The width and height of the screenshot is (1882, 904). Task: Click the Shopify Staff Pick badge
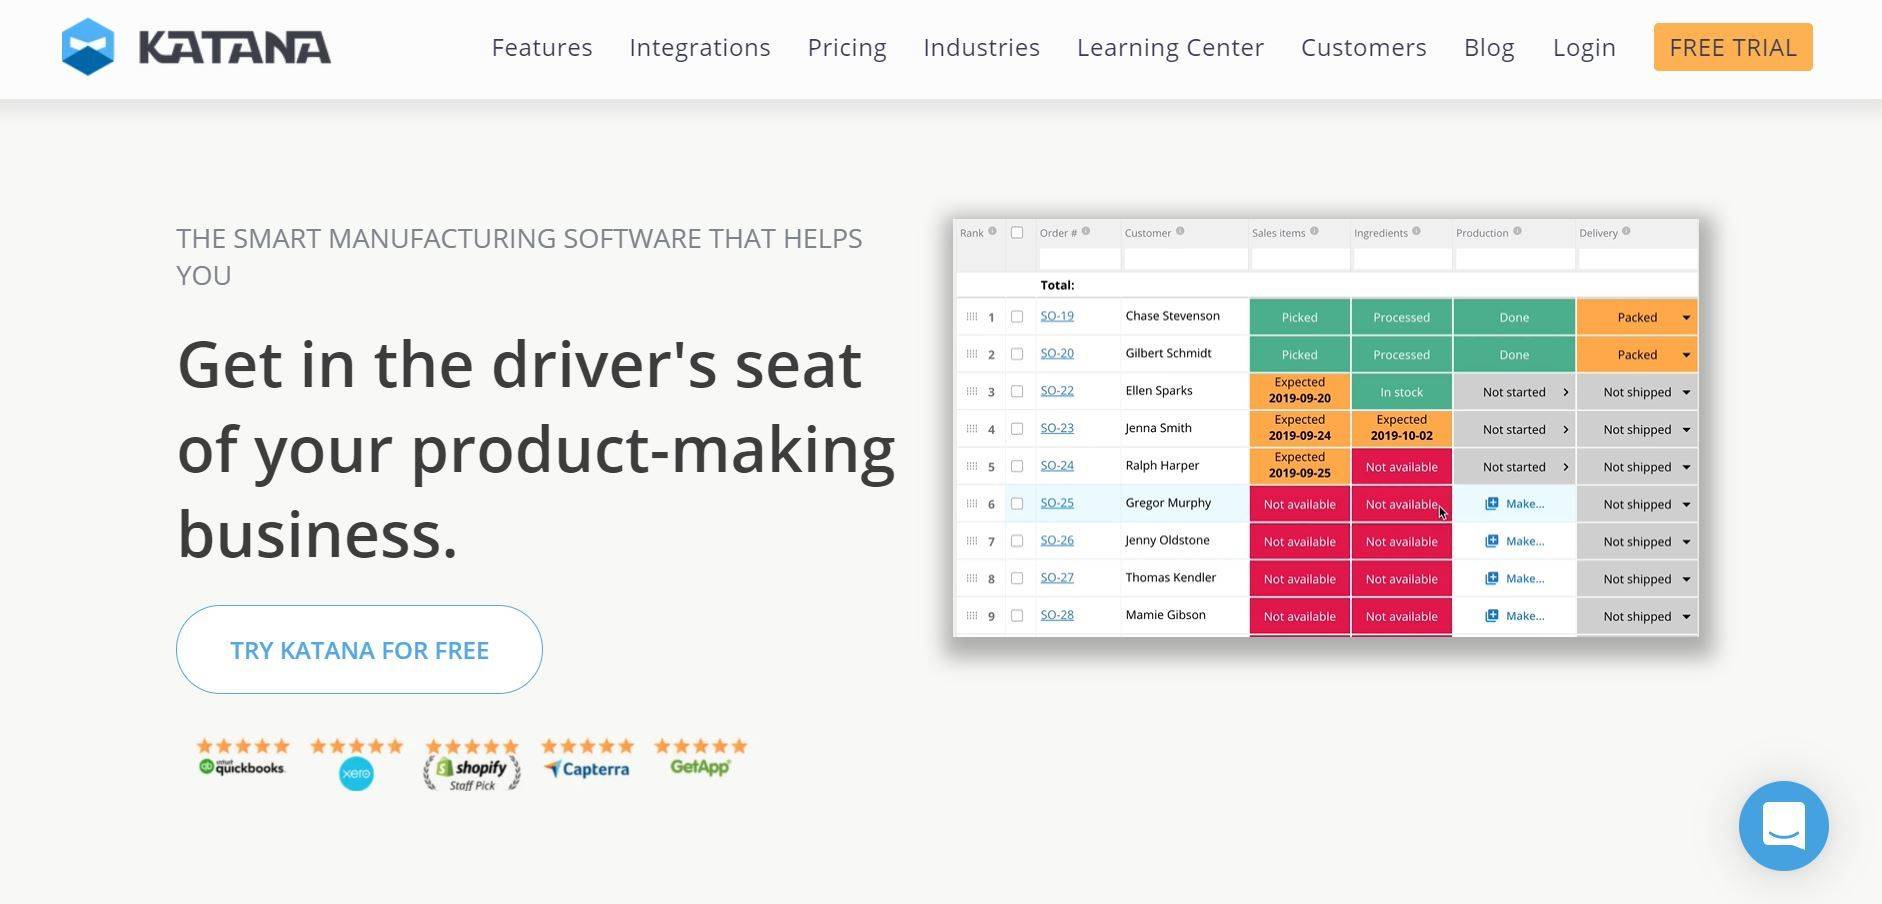(x=472, y=765)
